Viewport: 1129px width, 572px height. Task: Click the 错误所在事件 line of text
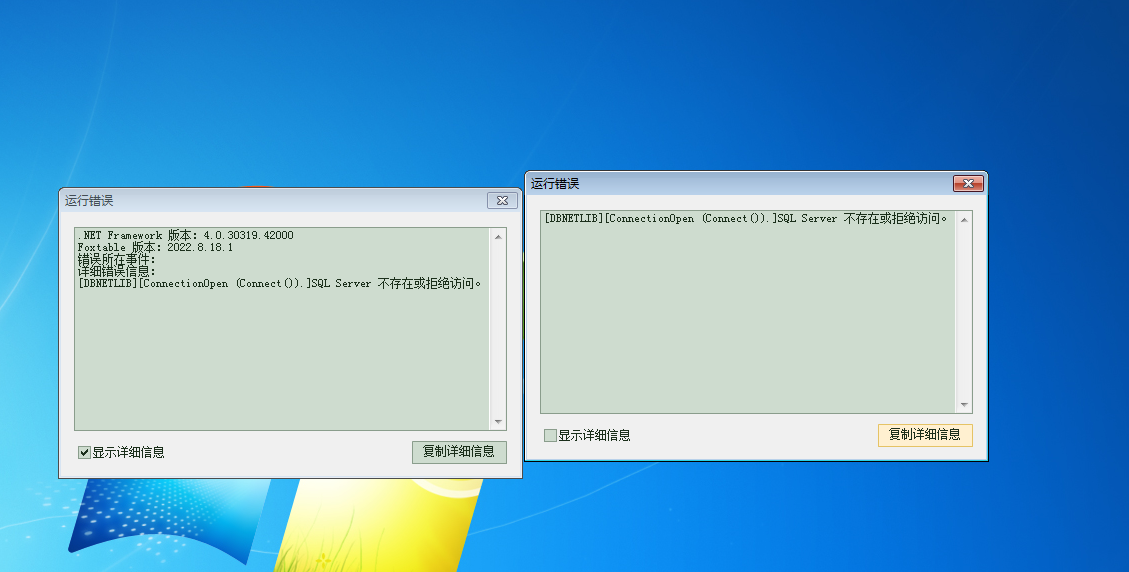(117, 259)
